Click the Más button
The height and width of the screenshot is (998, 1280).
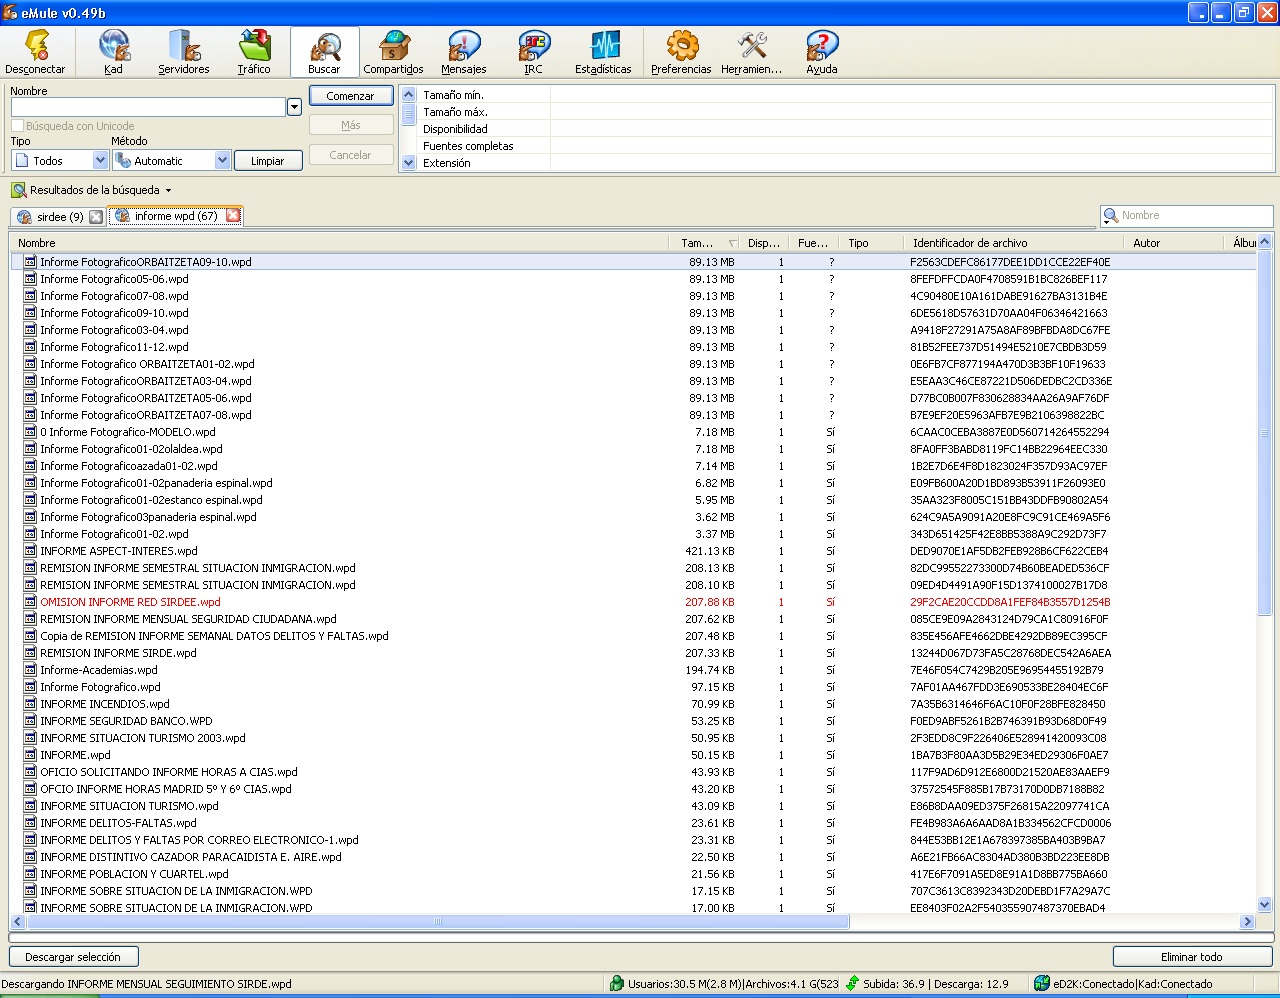click(350, 125)
